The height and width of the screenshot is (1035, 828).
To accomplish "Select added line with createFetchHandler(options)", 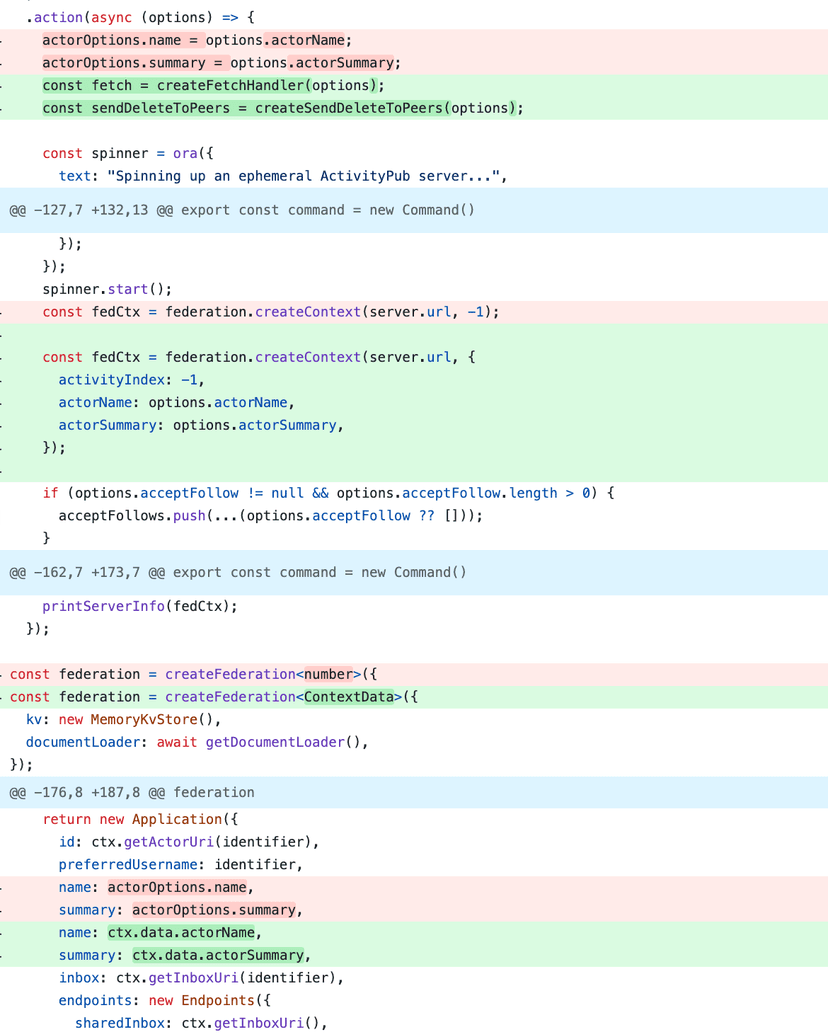I will point(213,86).
